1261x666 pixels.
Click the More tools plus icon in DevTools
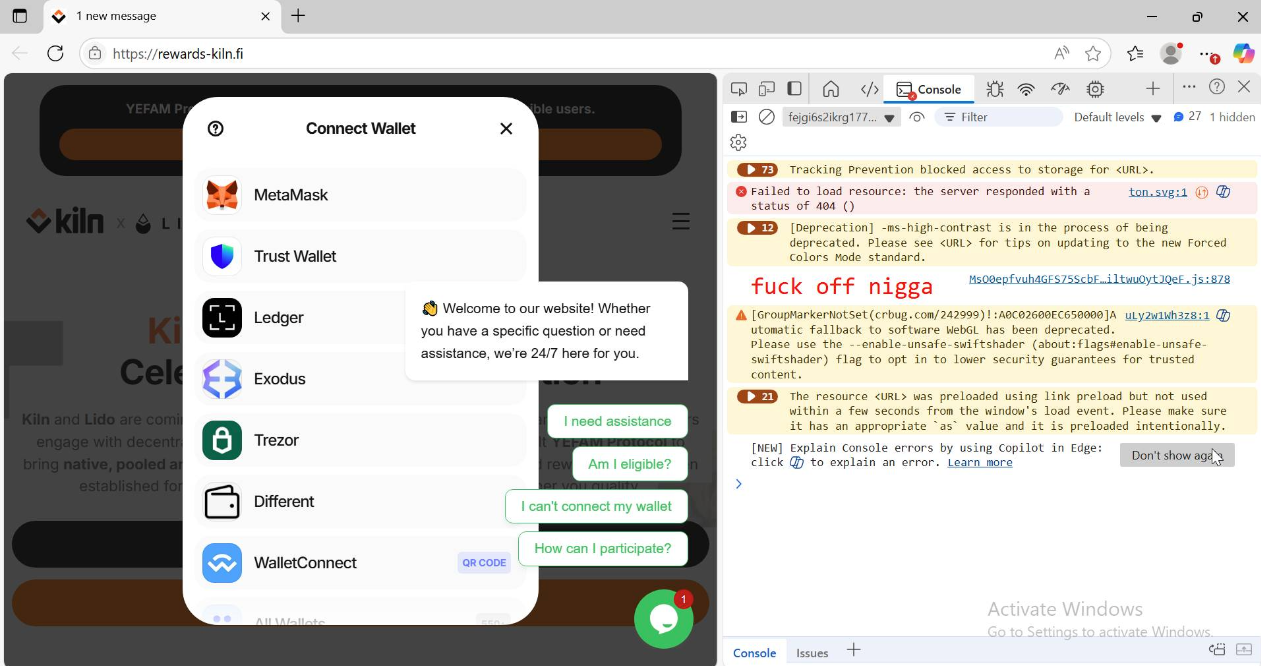(x=1153, y=89)
